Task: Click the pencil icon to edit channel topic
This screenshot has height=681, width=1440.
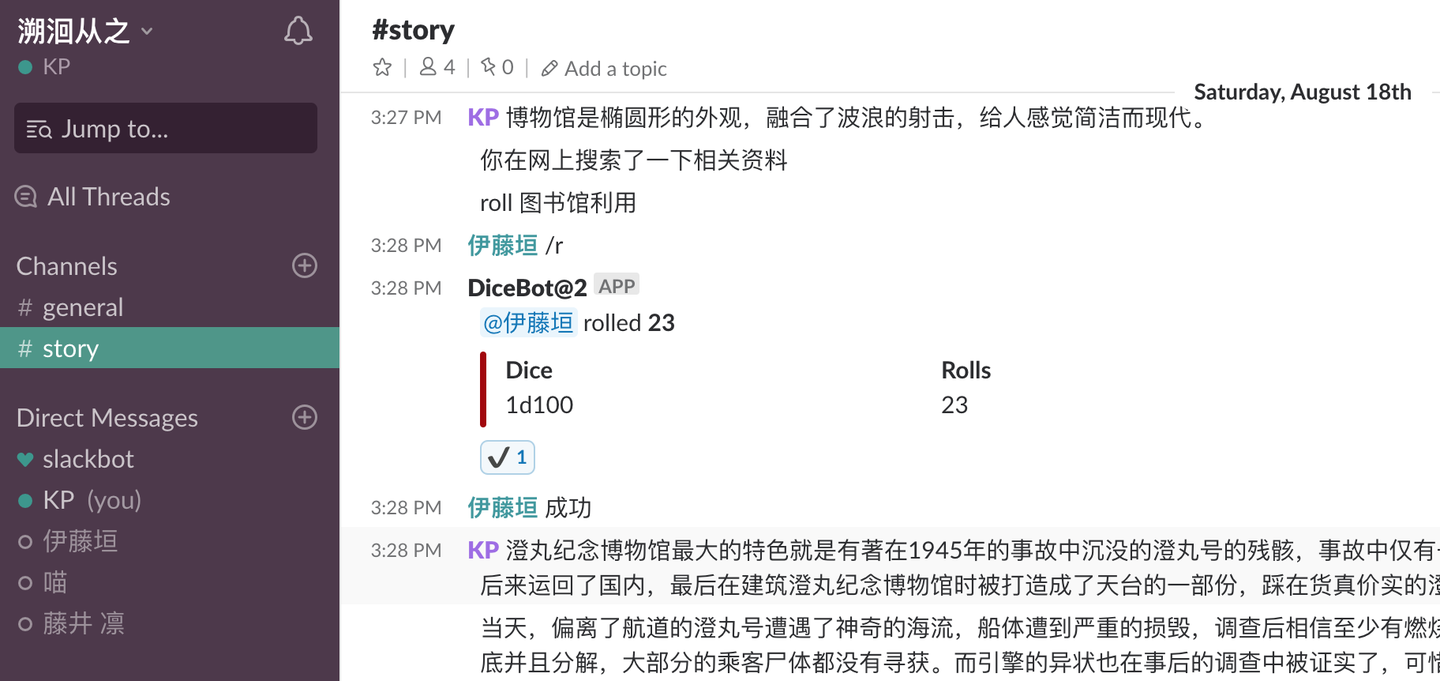Action: pyautogui.click(x=549, y=68)
